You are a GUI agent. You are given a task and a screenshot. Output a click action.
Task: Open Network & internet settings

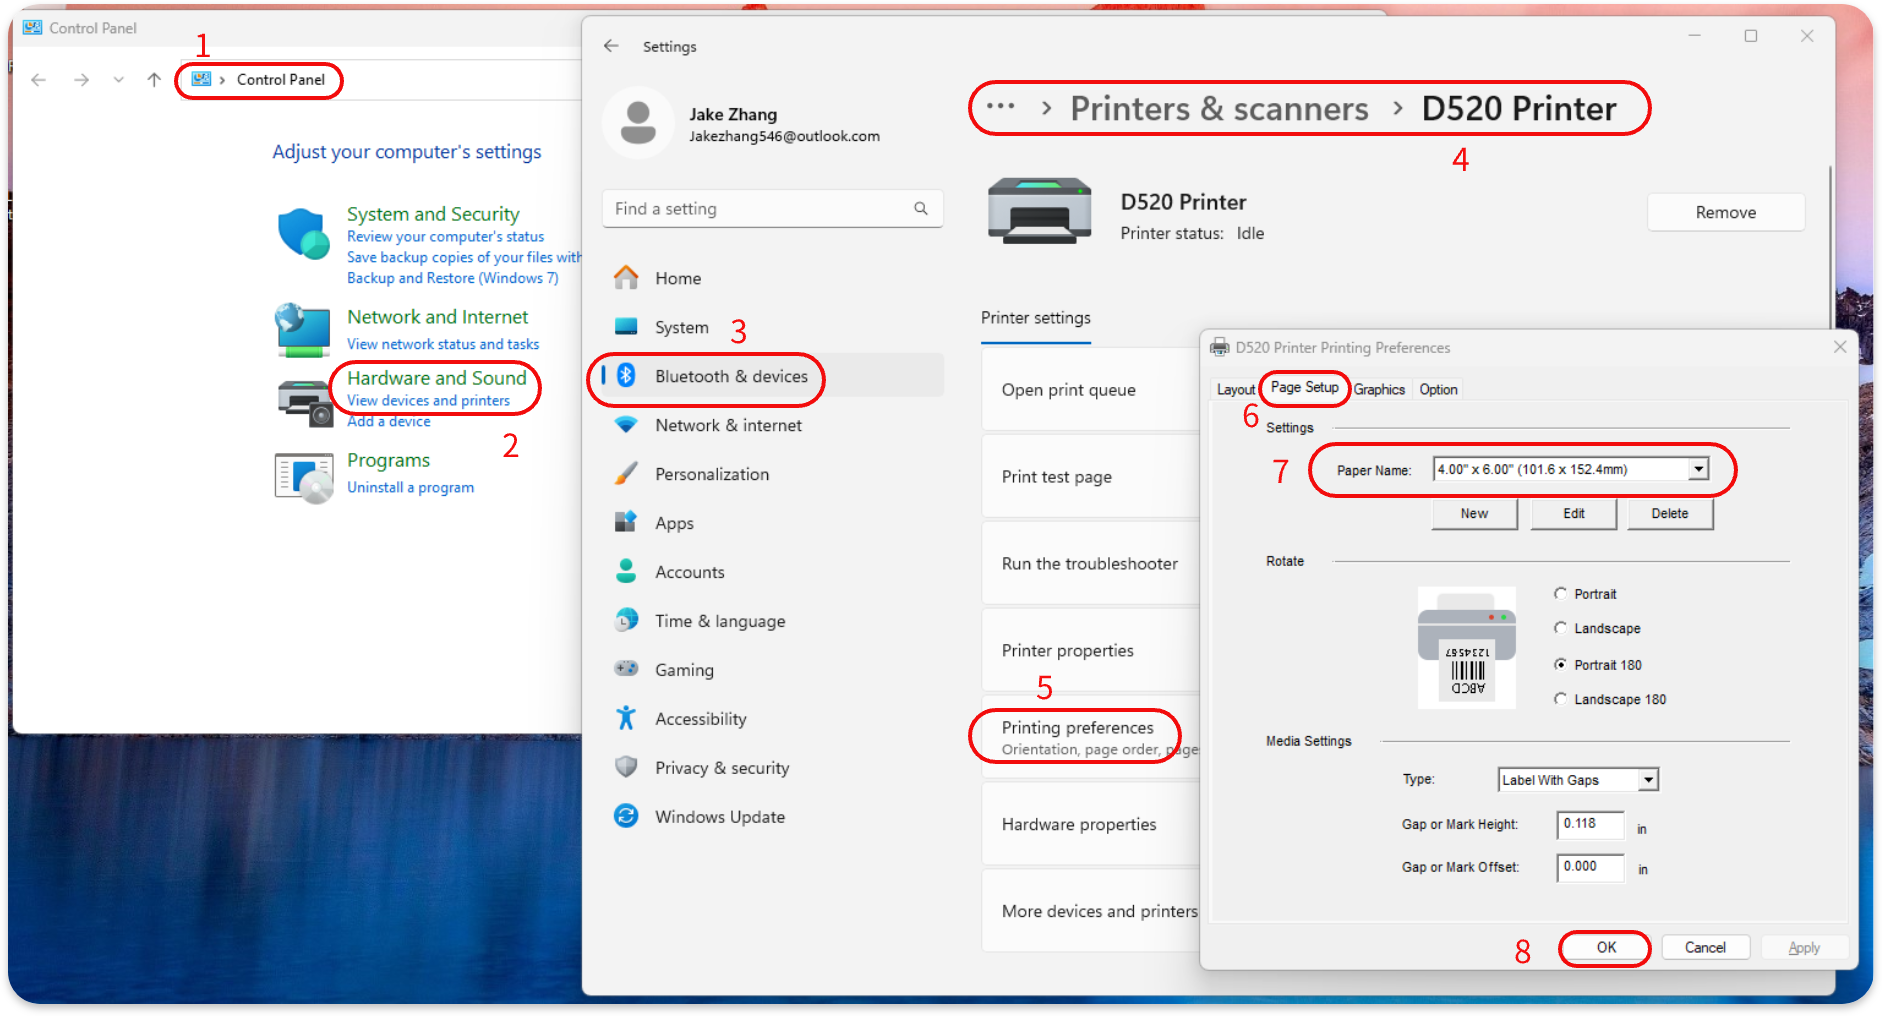pyautogui.click(x=772, y=425)
